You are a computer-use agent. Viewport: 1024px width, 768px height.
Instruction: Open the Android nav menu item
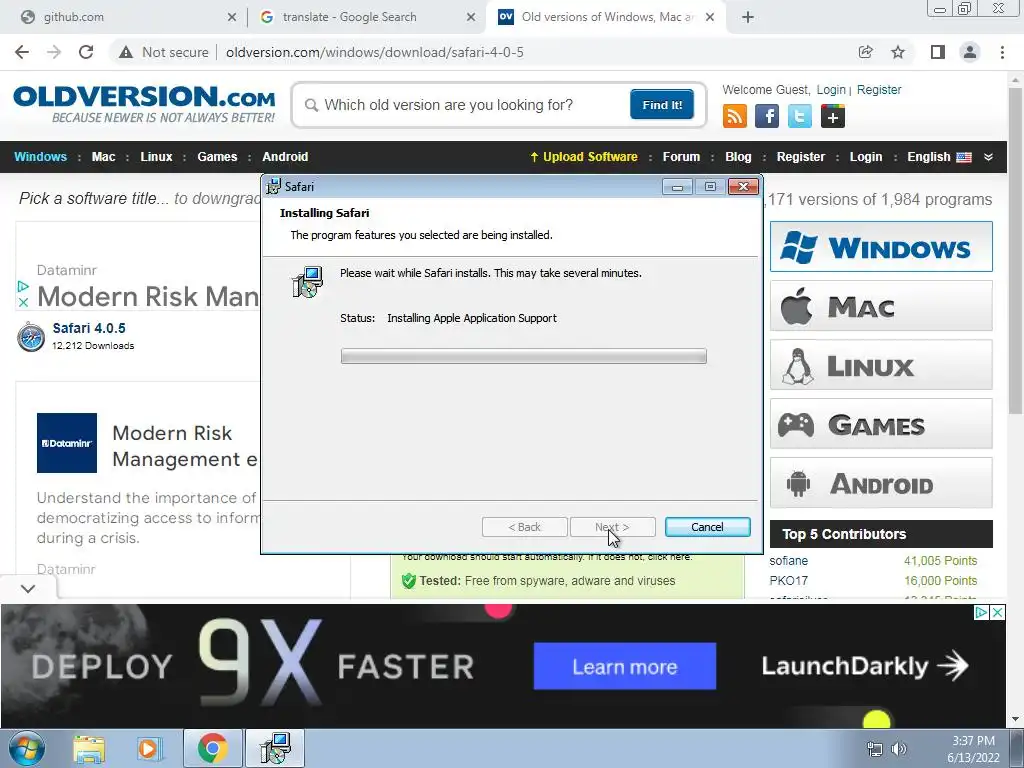[x=285, y=157]
